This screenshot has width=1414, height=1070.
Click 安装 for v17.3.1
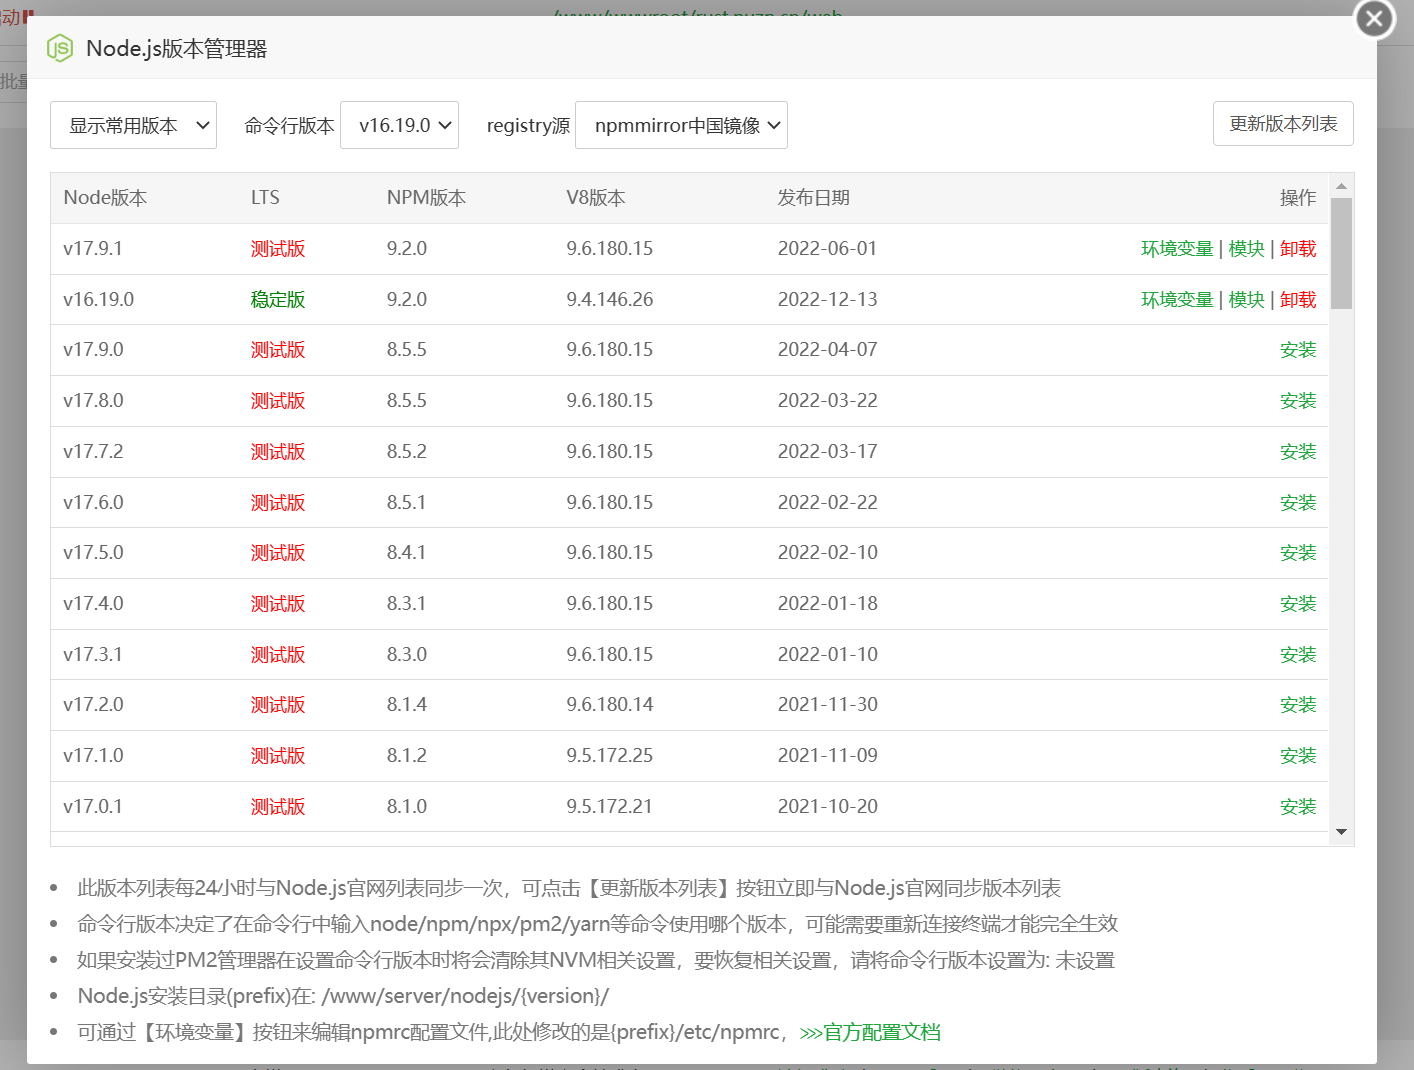pyautogui.click(x=1298, y=655)
